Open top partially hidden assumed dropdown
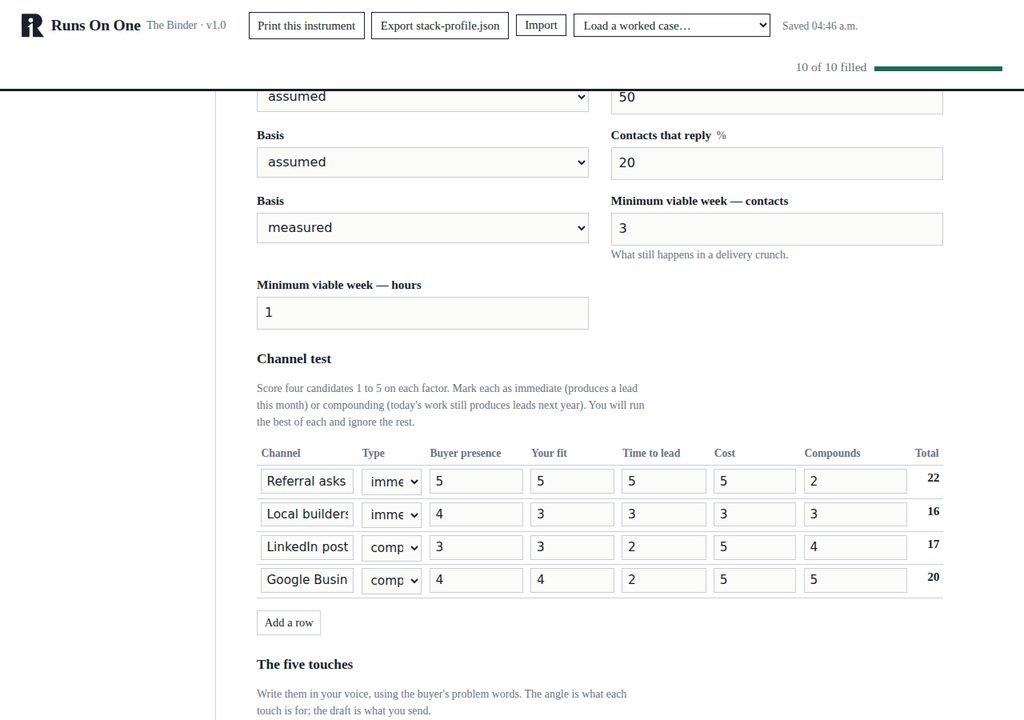Image resolution: width=1024 pixels, height=720 pixels. click(x=423, y=100)
